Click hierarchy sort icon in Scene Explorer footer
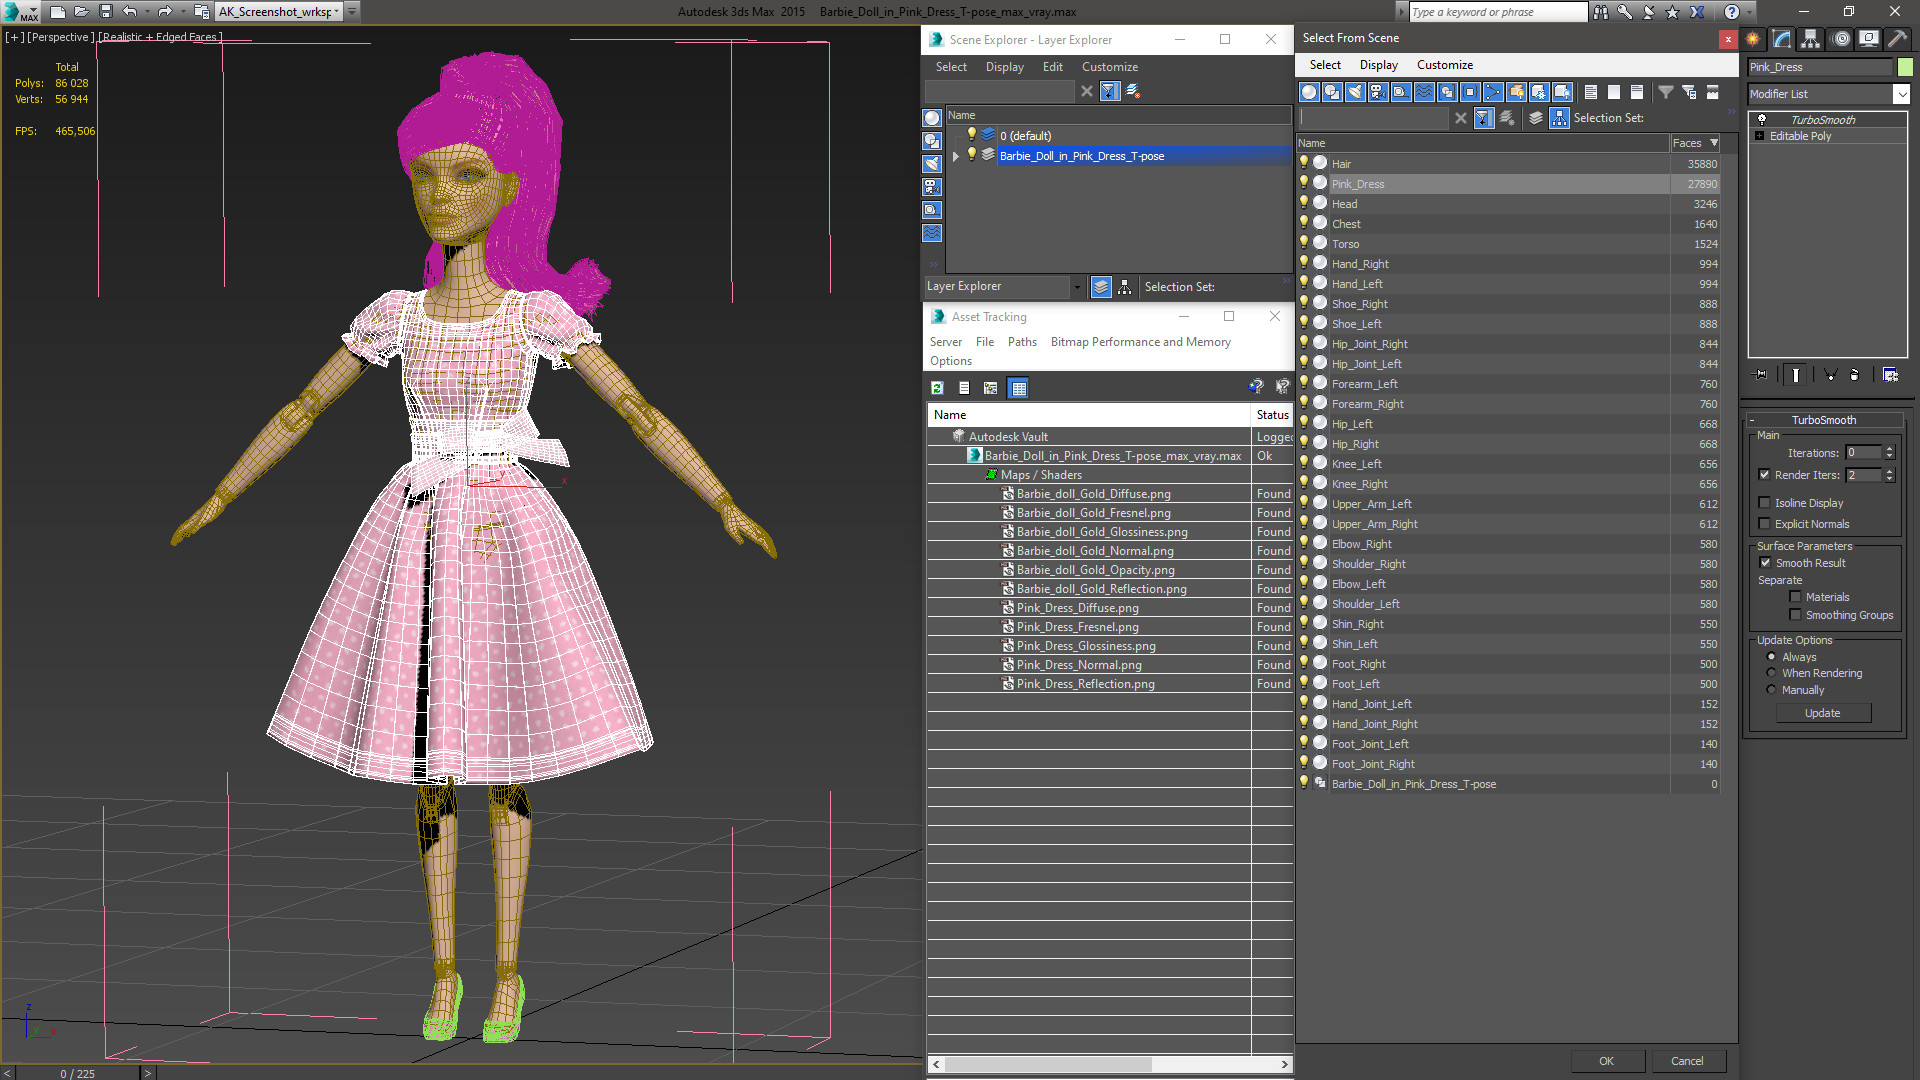Screen dimensions: 1920x1080 point(1125,287)
